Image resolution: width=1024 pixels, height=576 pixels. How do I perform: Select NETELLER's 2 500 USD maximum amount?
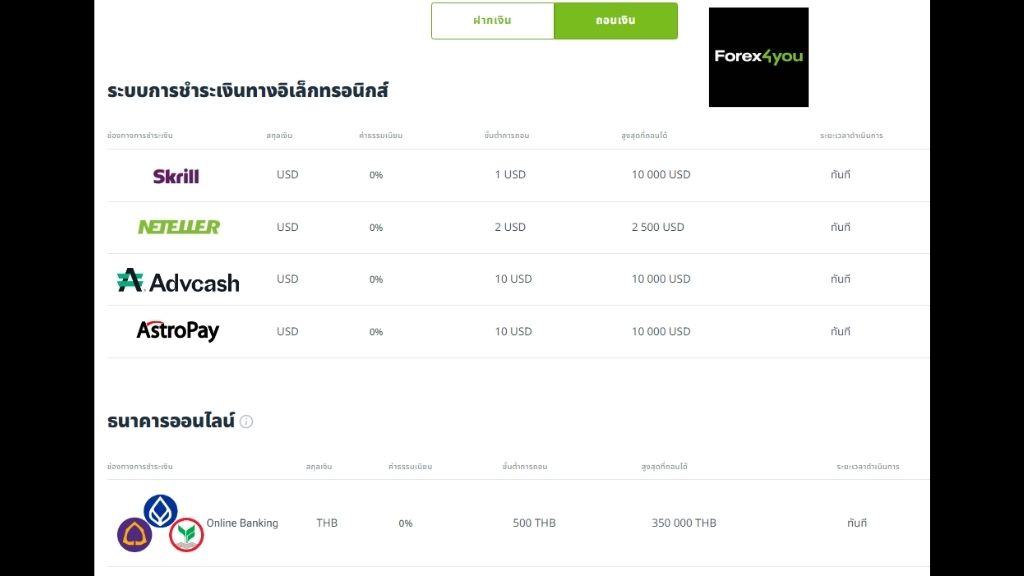pyautogui.click(x=658, y=227)
